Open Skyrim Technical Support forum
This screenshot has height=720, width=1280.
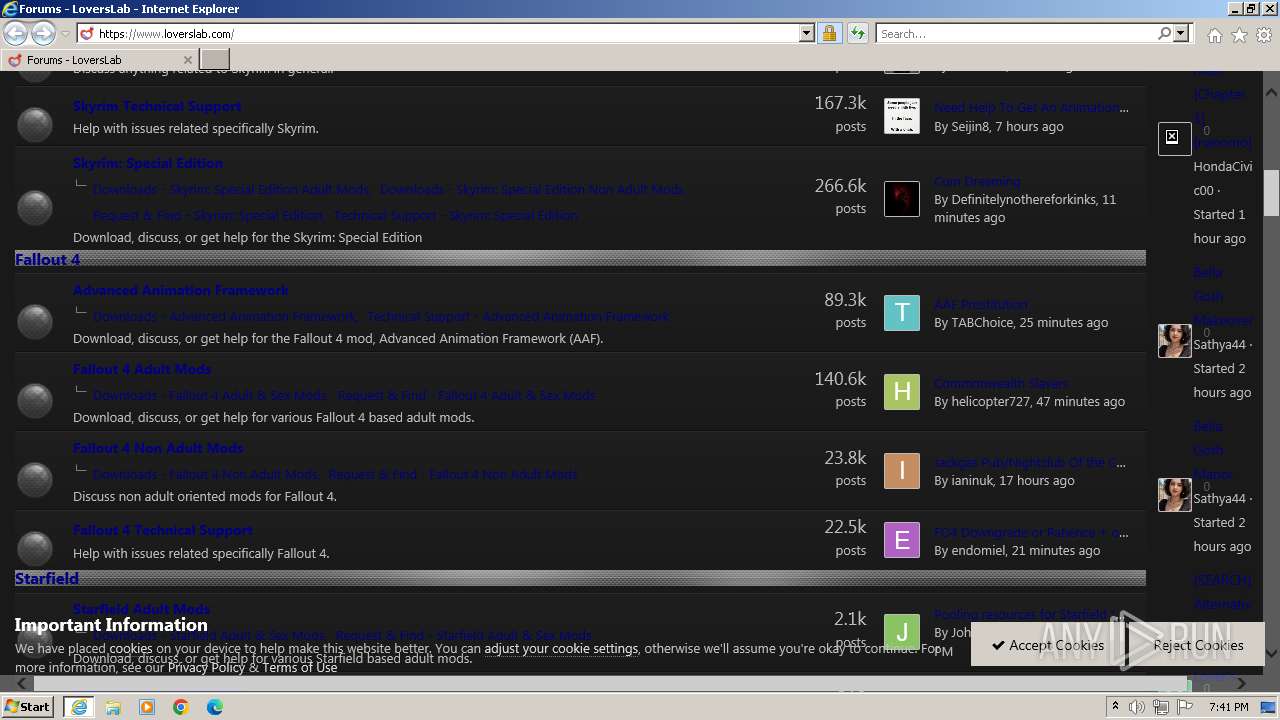tap(157, 106)
